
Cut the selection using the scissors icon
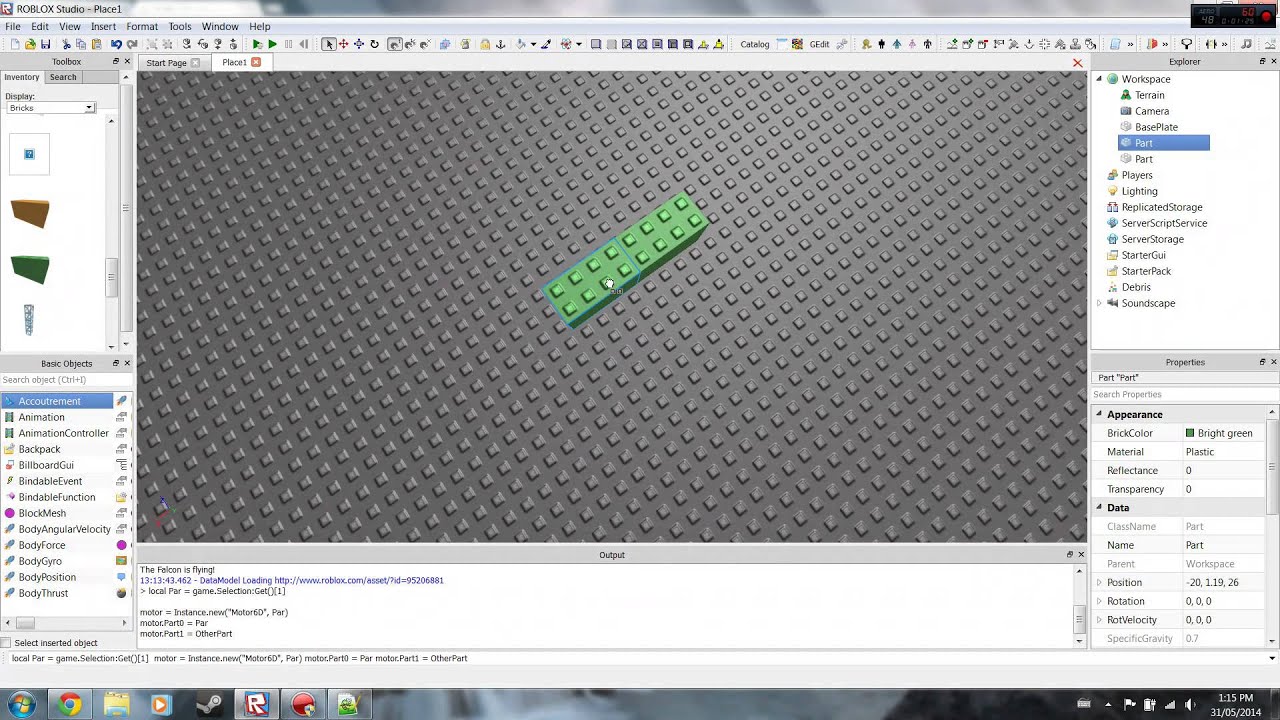point(66,44)
